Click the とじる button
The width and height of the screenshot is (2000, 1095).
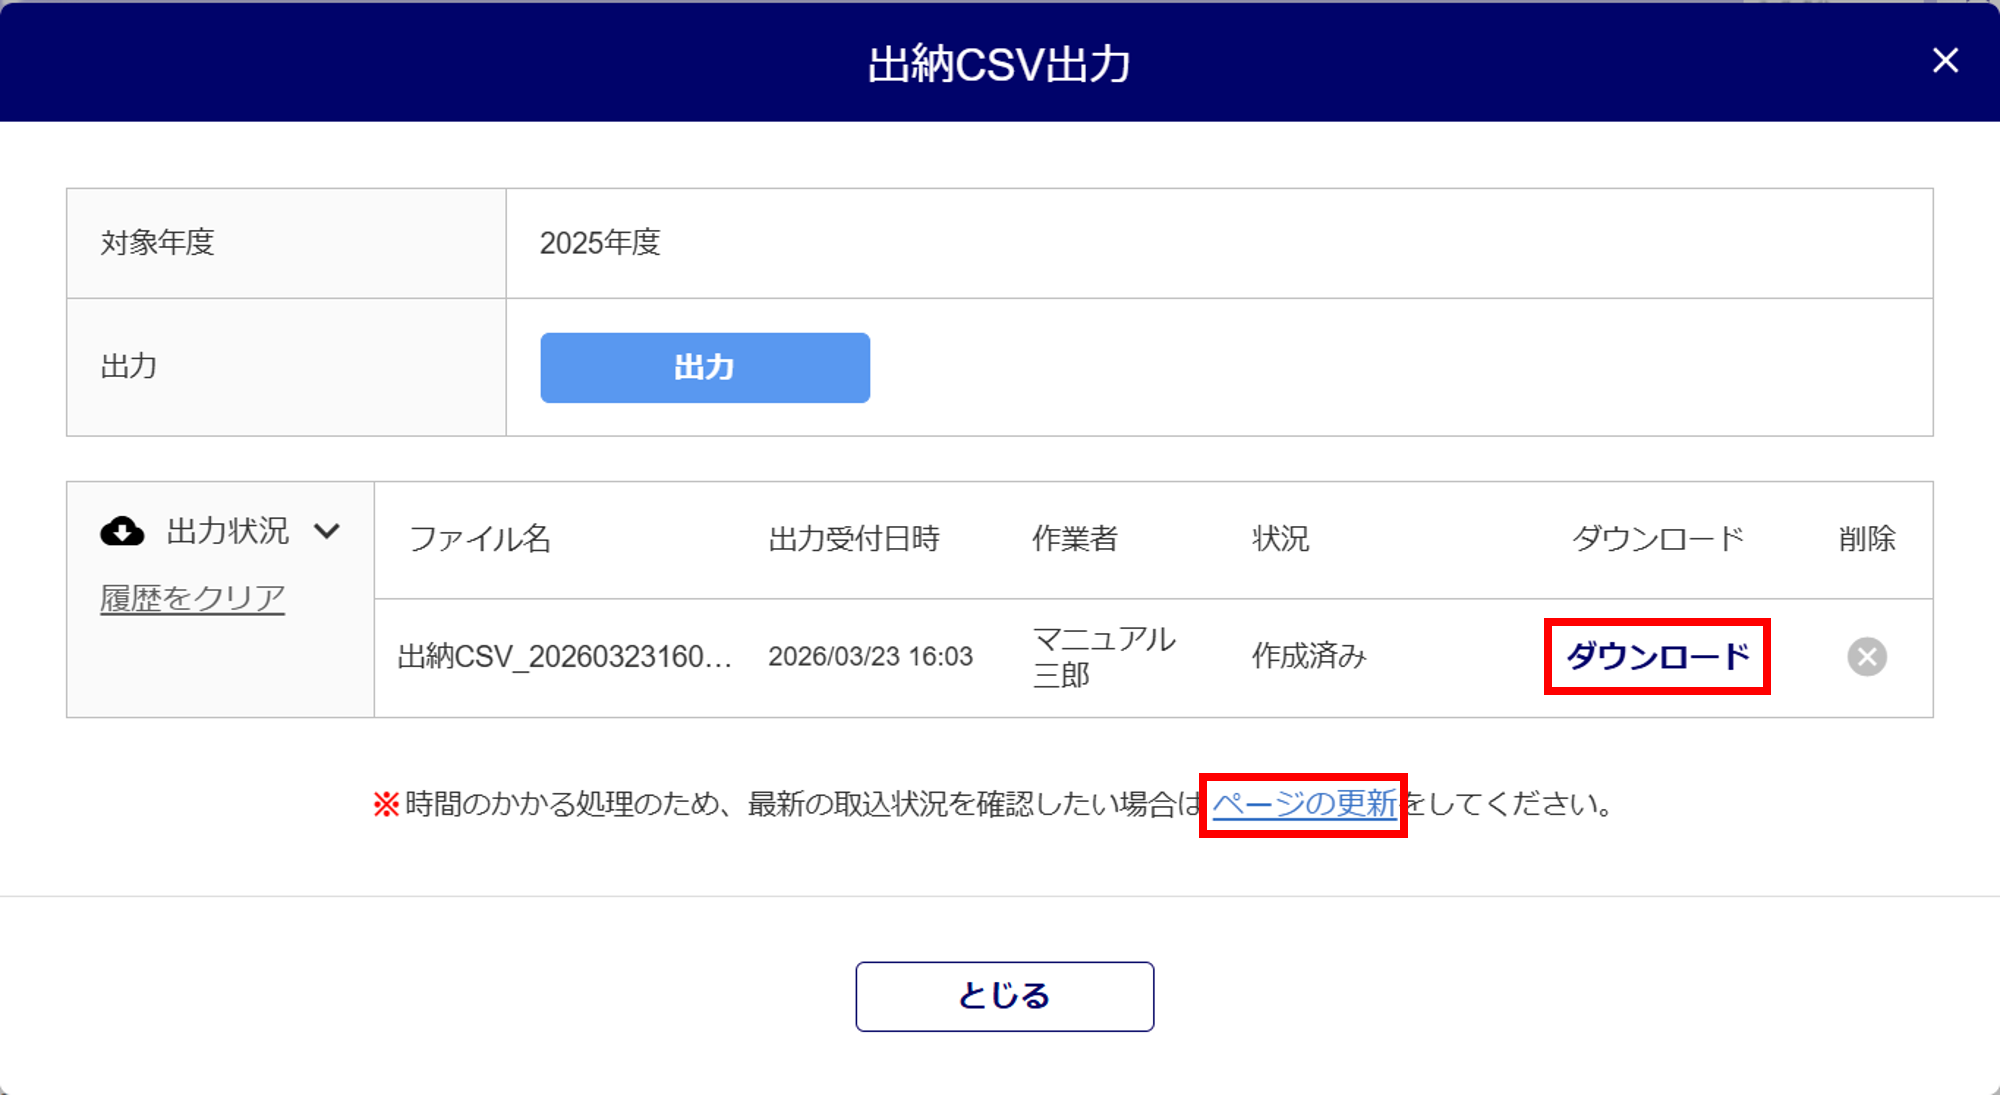(x=1005, y=996)
